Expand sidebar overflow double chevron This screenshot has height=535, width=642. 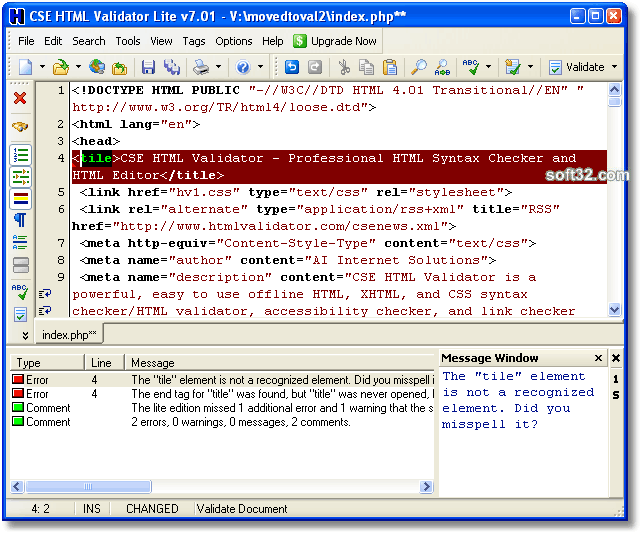[25, 336]
